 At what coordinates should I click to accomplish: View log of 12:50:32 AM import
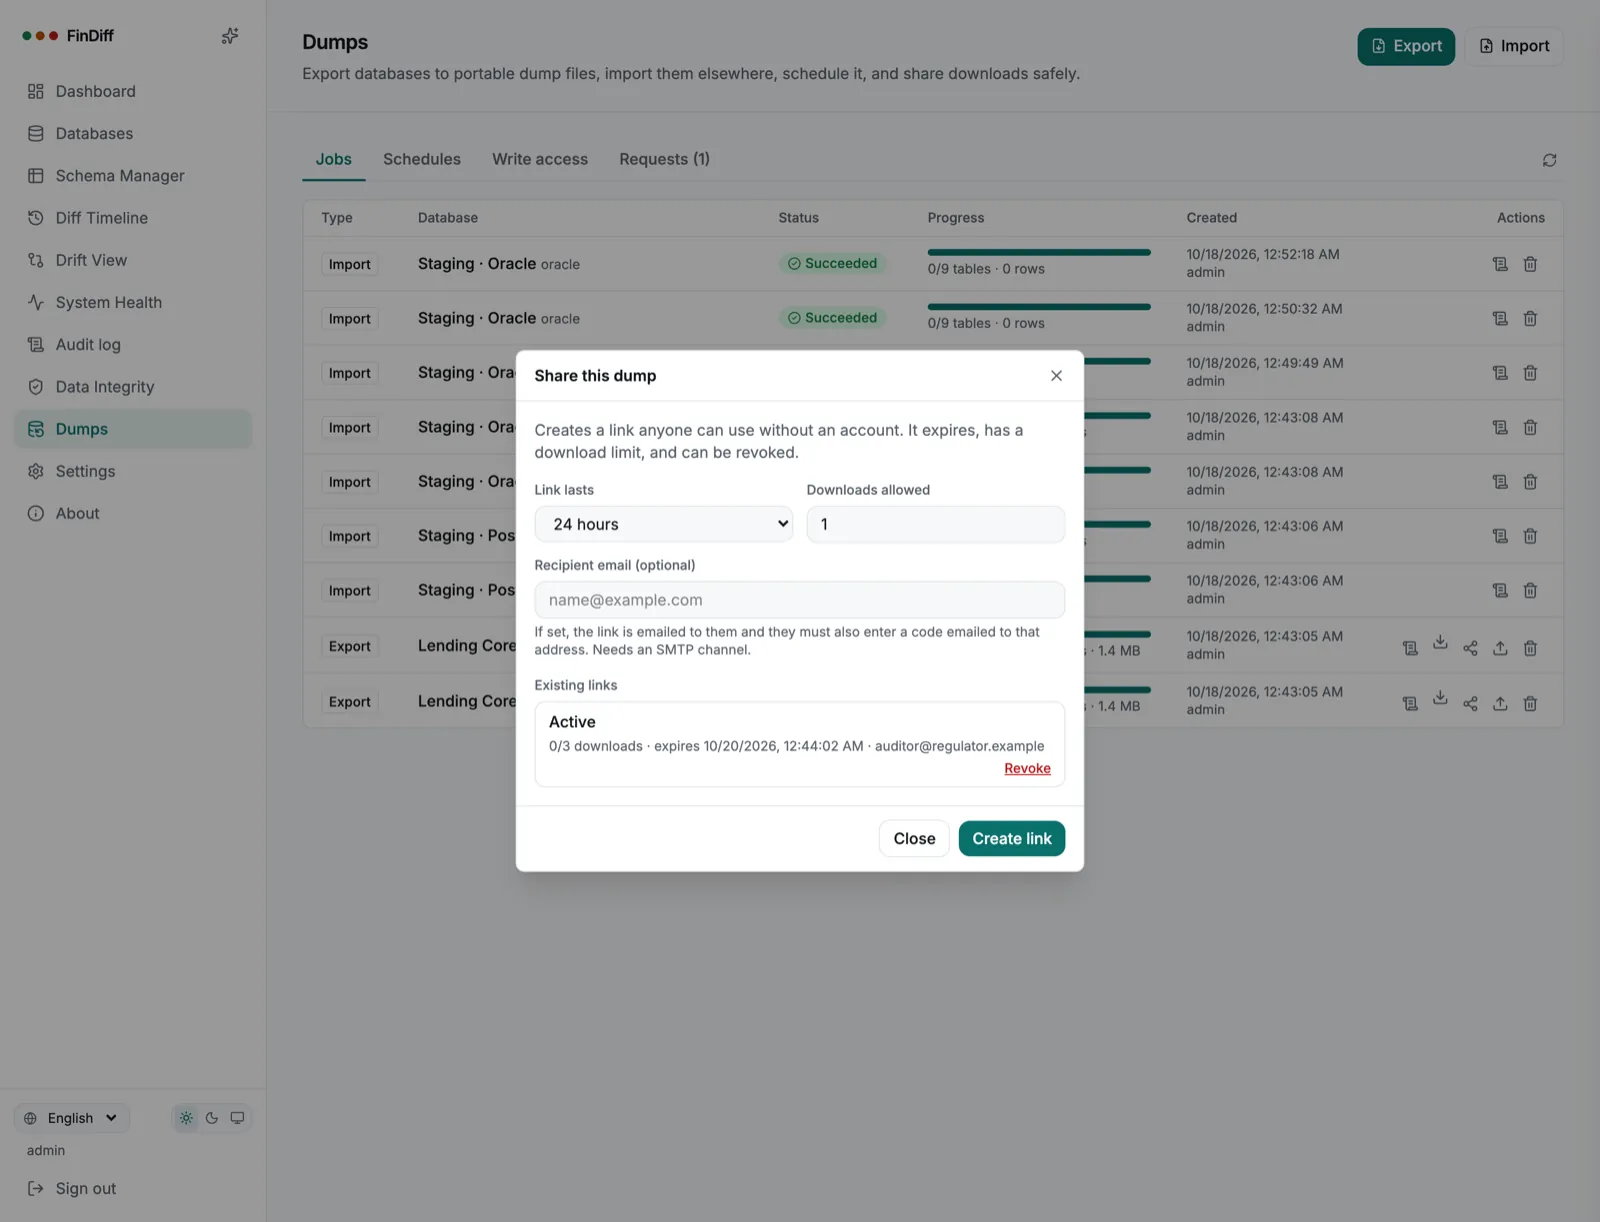click(x=1500, y=318)
